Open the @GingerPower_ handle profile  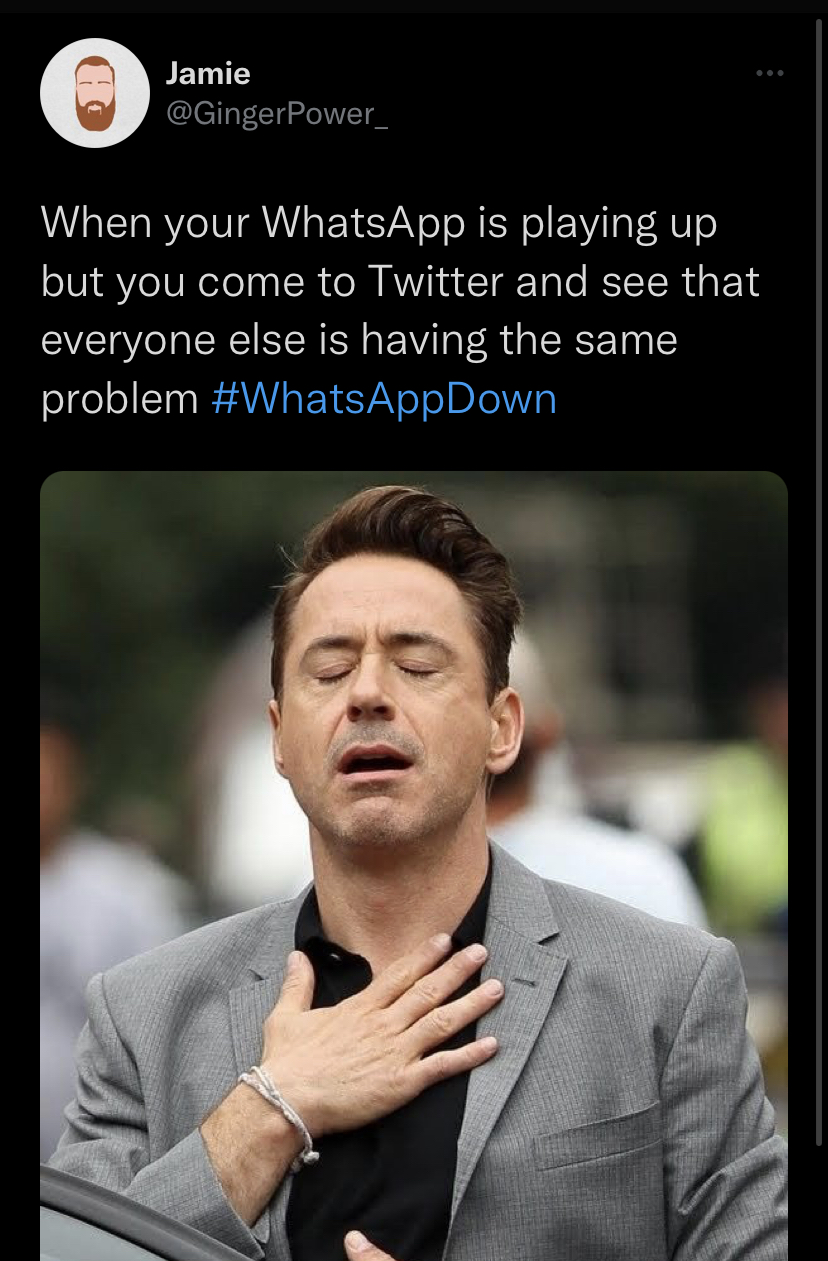(275, 114)
